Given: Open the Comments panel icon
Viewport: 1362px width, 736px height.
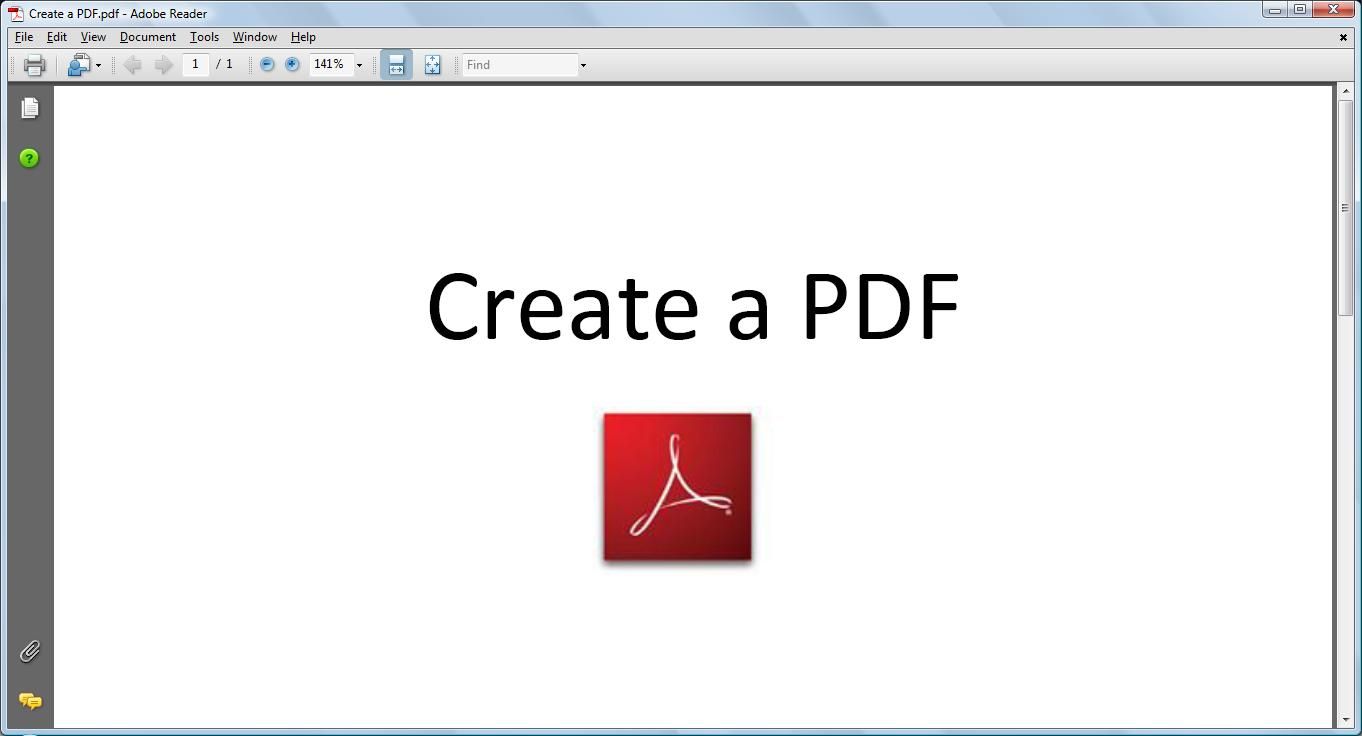Looking at the screenshot, I should pos(29,701).
